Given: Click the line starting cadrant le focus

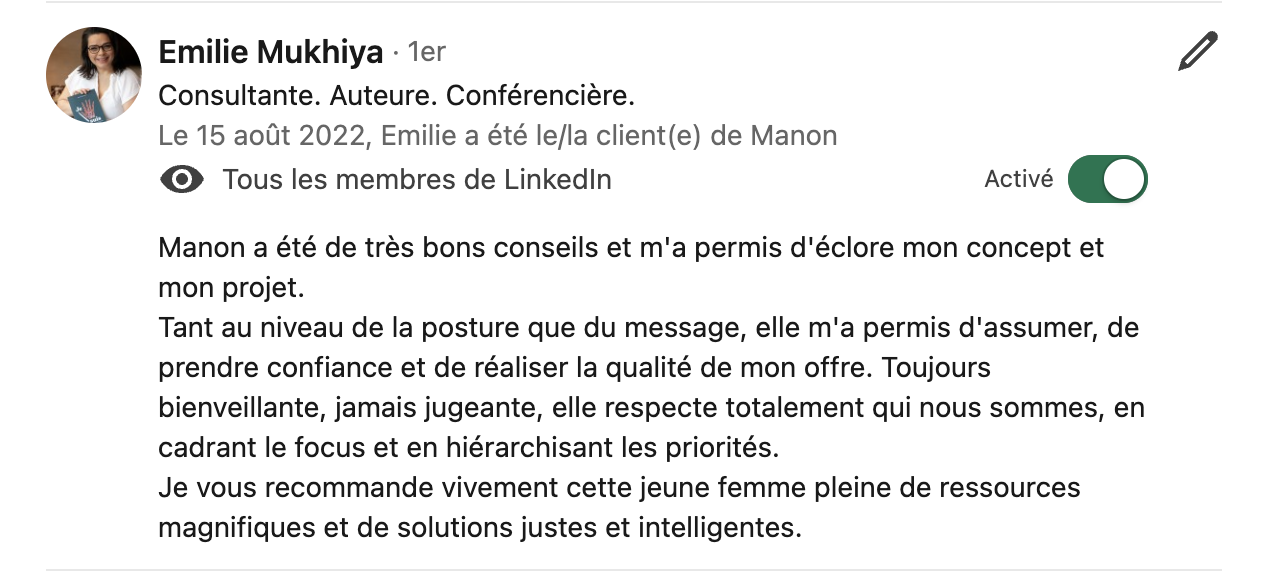Looking at the screenshot, I should click(468, 448).
